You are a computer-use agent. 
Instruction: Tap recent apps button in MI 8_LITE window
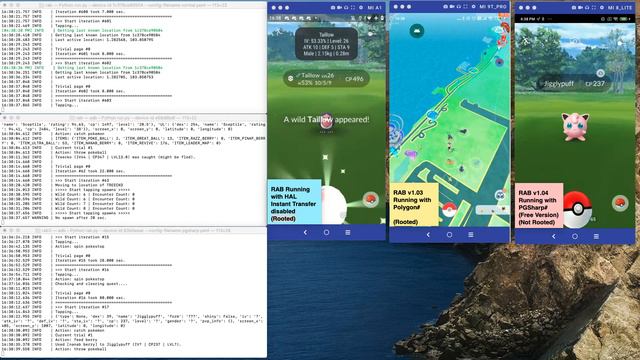[596, 236]
